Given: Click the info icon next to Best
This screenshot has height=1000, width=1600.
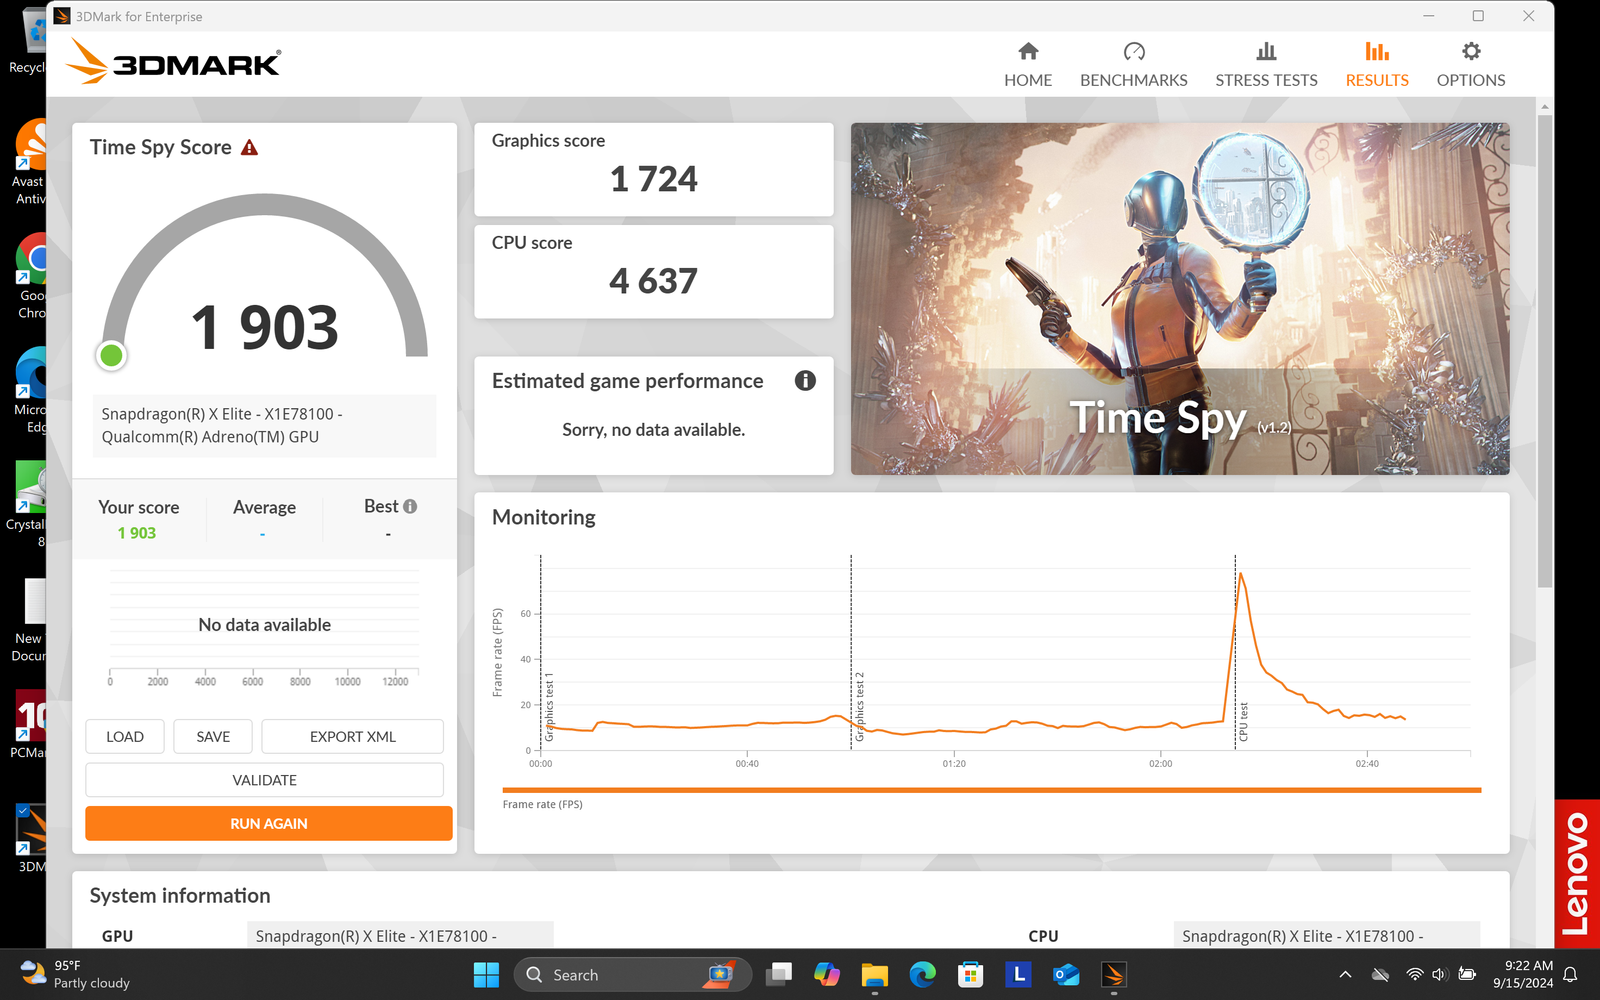Looking at the screenshot, I should (x=410, y=507).
